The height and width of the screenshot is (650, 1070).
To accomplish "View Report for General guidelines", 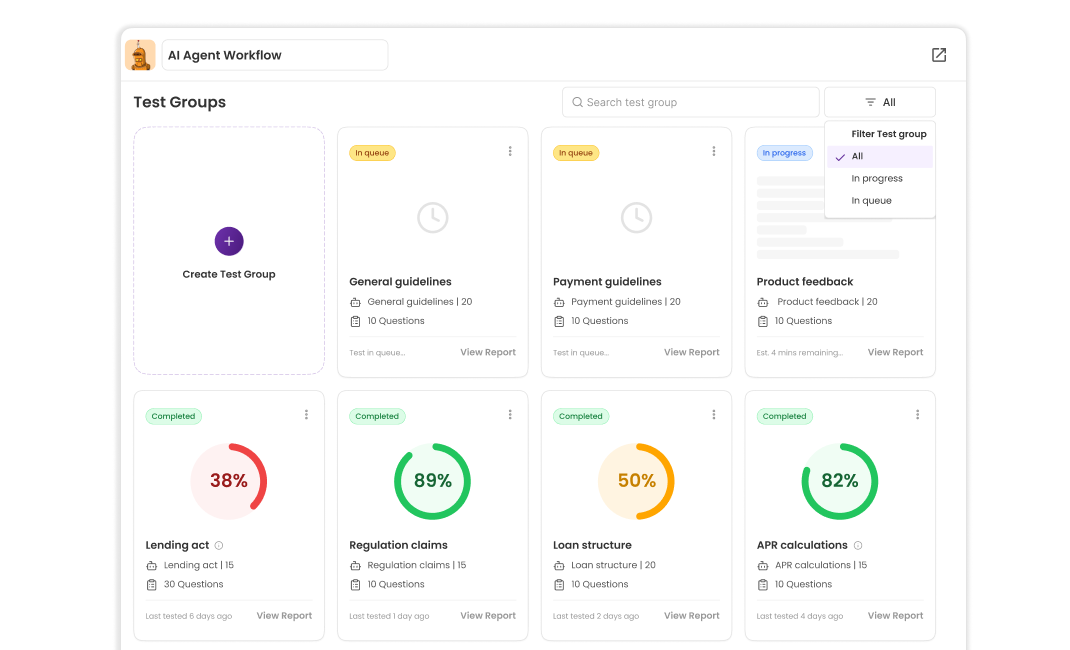I will tap(488, 353).
